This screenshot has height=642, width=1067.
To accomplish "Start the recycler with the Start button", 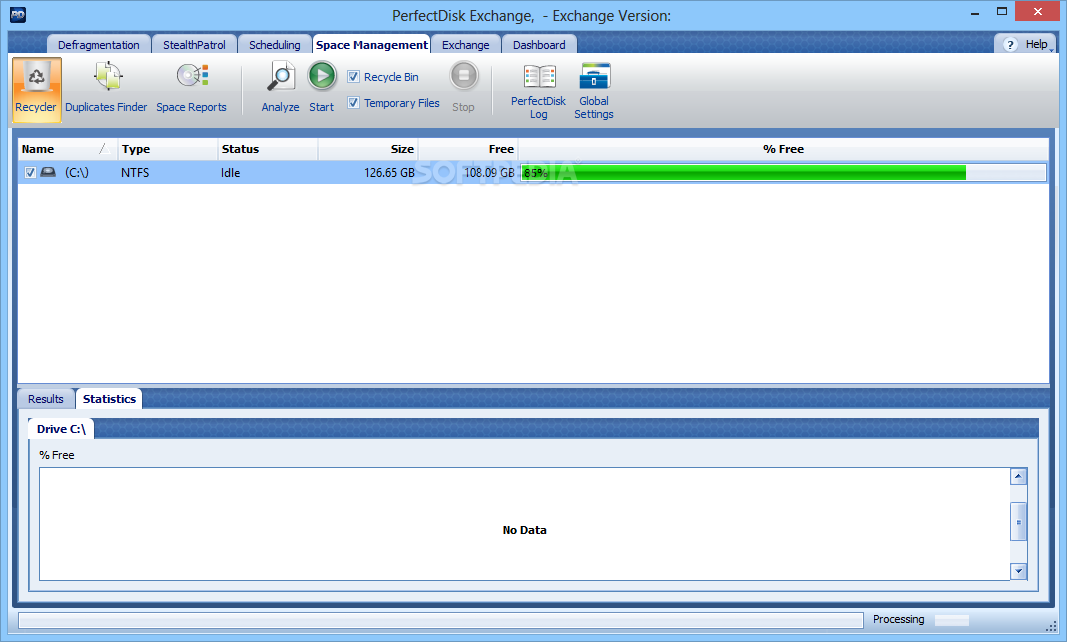I will (x=322, y=87).
